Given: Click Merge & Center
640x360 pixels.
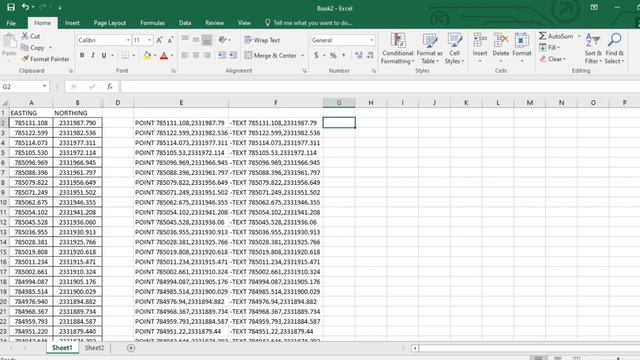Looking at the screenshot, I should pos(271,55).
